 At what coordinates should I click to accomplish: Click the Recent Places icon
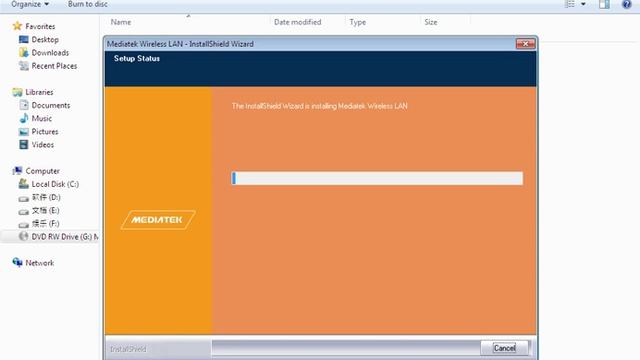point(24,66)
